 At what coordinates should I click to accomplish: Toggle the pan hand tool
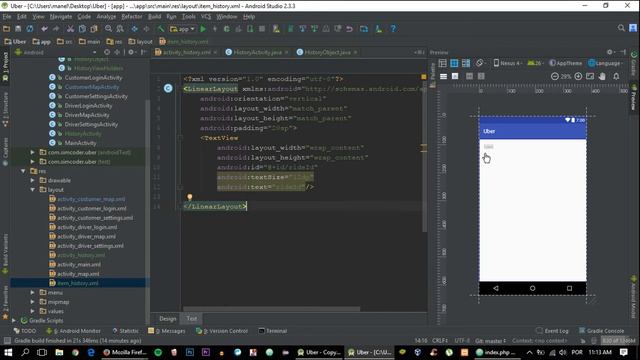tap(602, 76)
